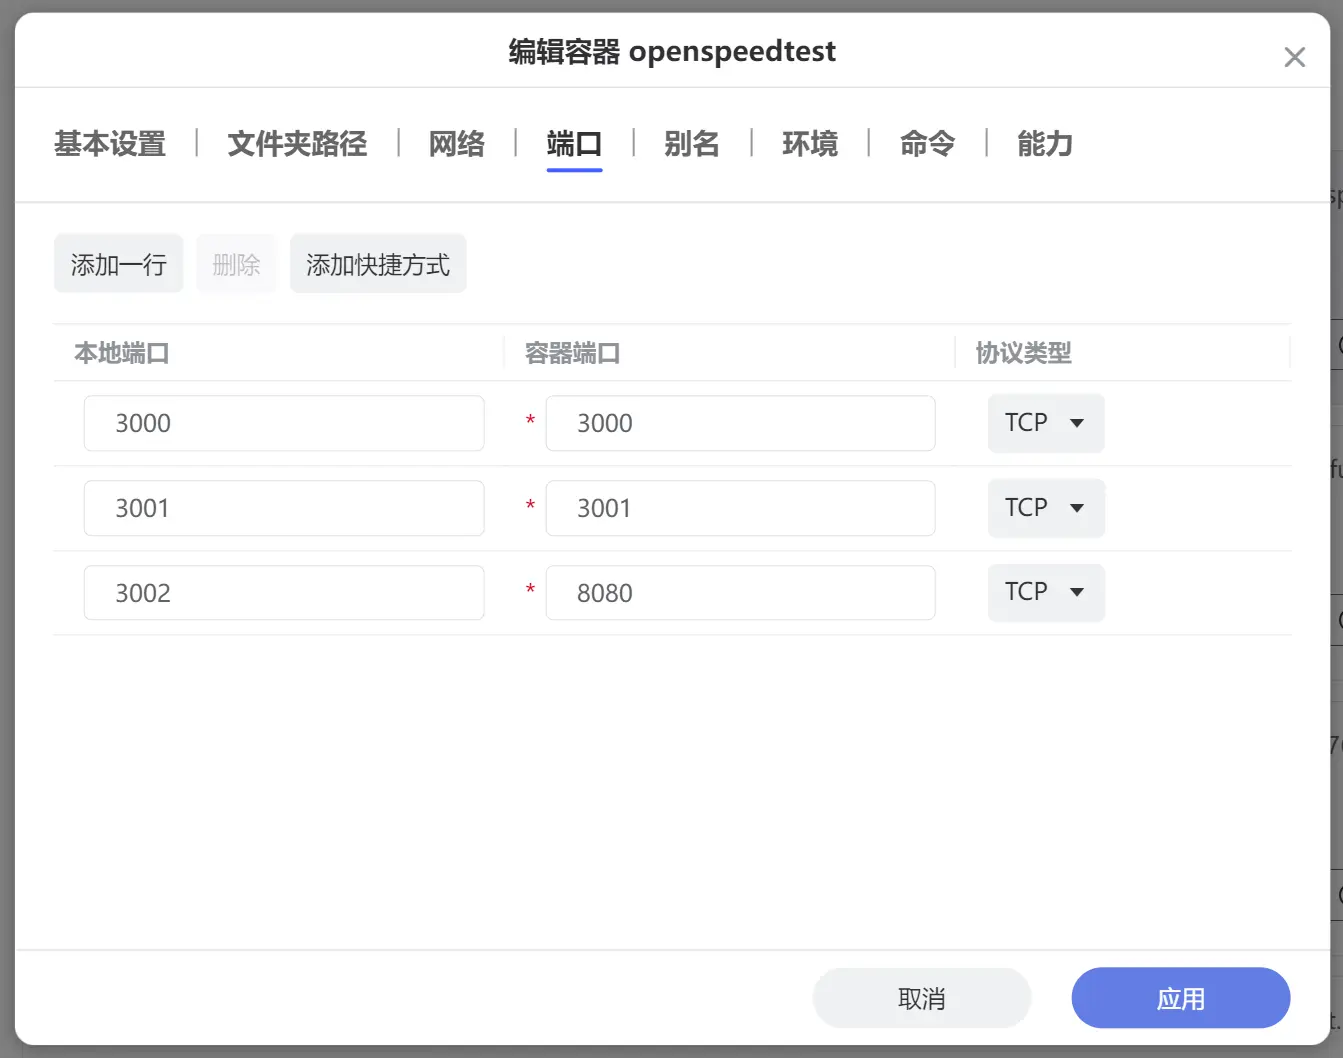Close the edit container dialog
This screenshot has width=1343, height=1058.
click(1294, 57)
